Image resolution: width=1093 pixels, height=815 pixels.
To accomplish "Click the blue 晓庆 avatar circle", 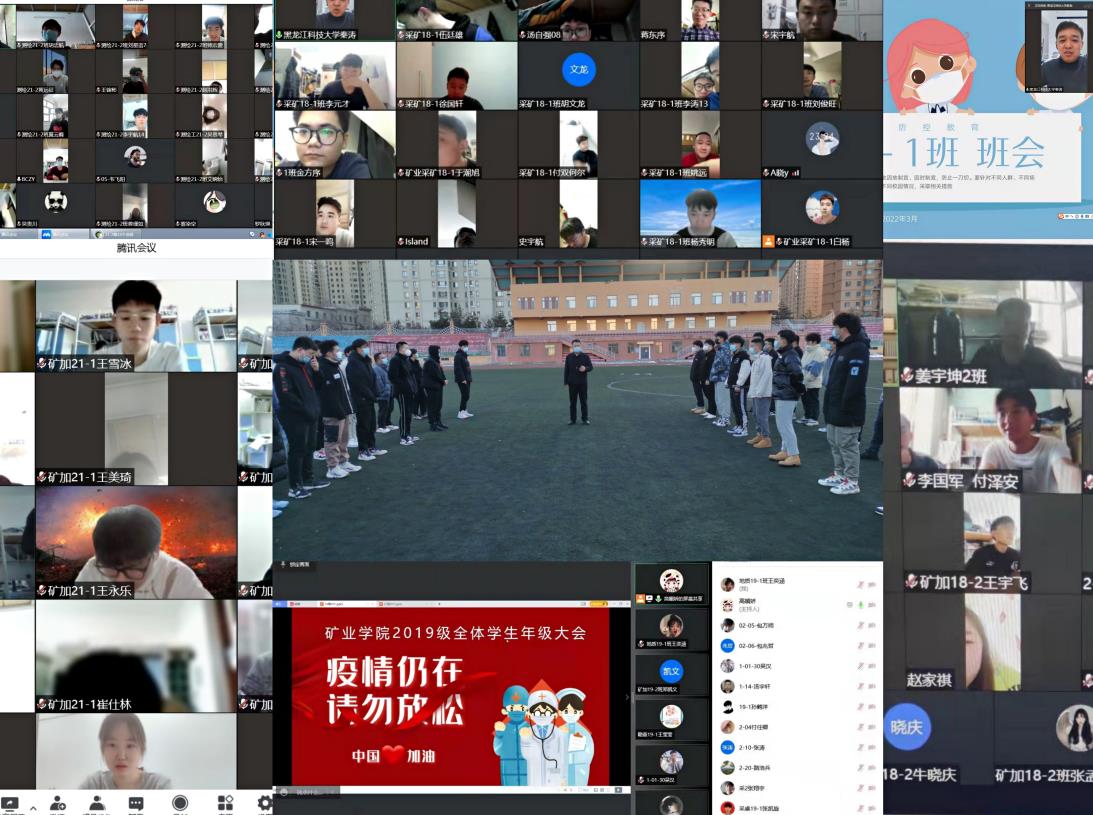I will click(x=906, y=728).
